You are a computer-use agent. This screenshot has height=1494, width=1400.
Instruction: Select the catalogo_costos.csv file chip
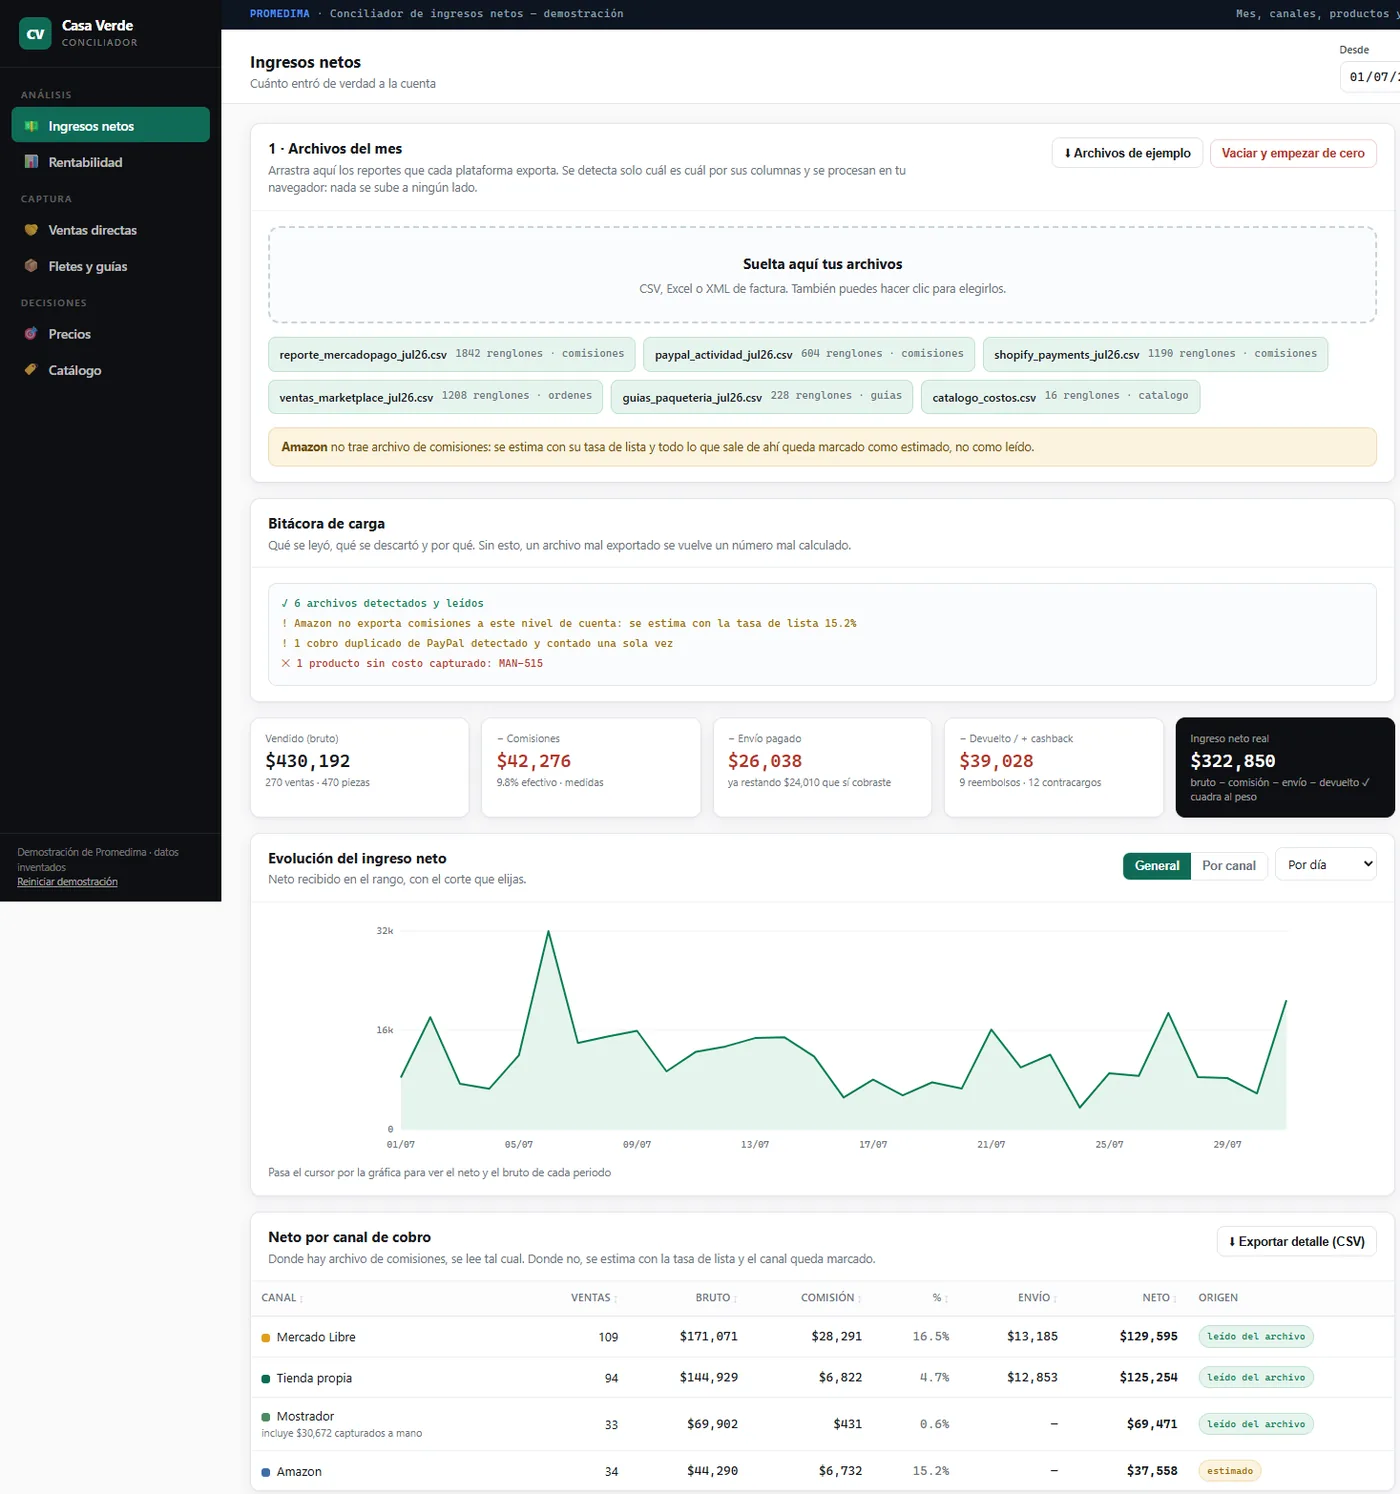(1060, 397)
